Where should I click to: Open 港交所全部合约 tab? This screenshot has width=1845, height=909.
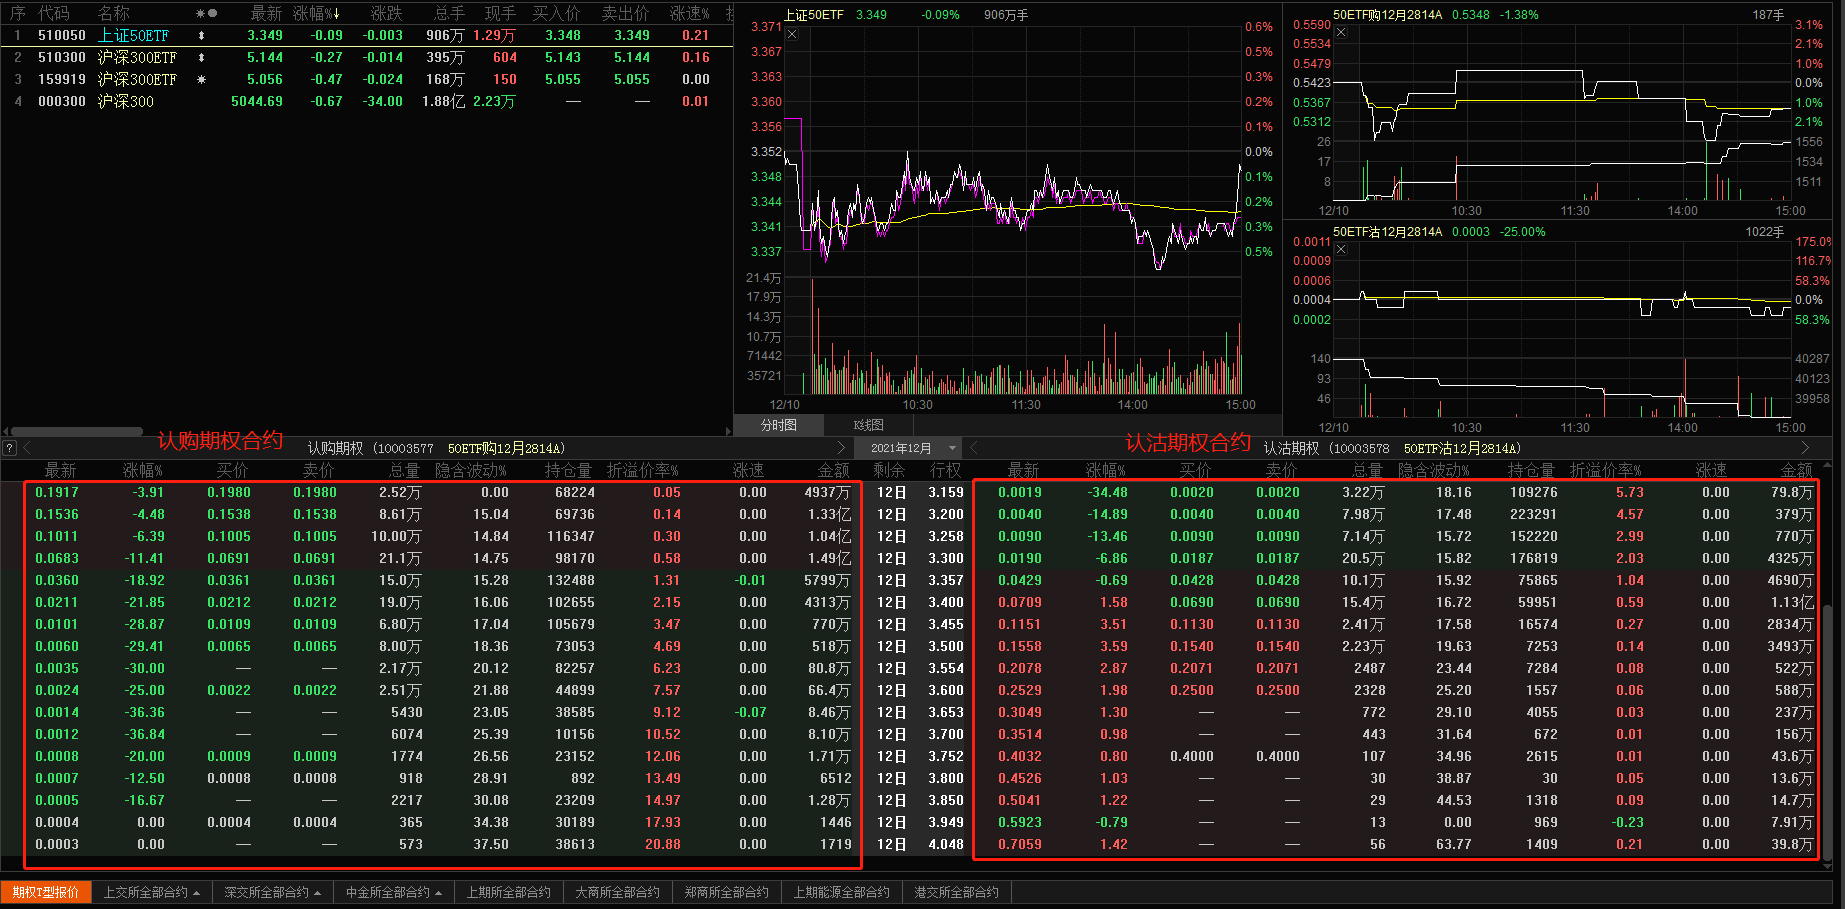tap(957, 892)
